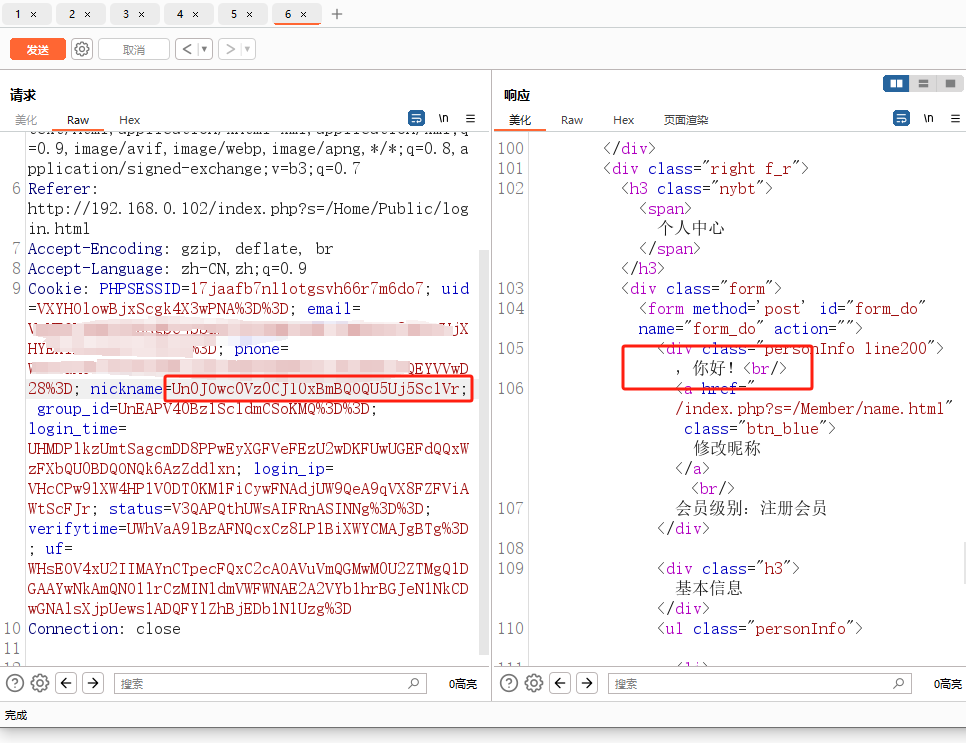Switch to Repeater tab 1
This screenshot has height=743, width=966.
click(18, 14)
